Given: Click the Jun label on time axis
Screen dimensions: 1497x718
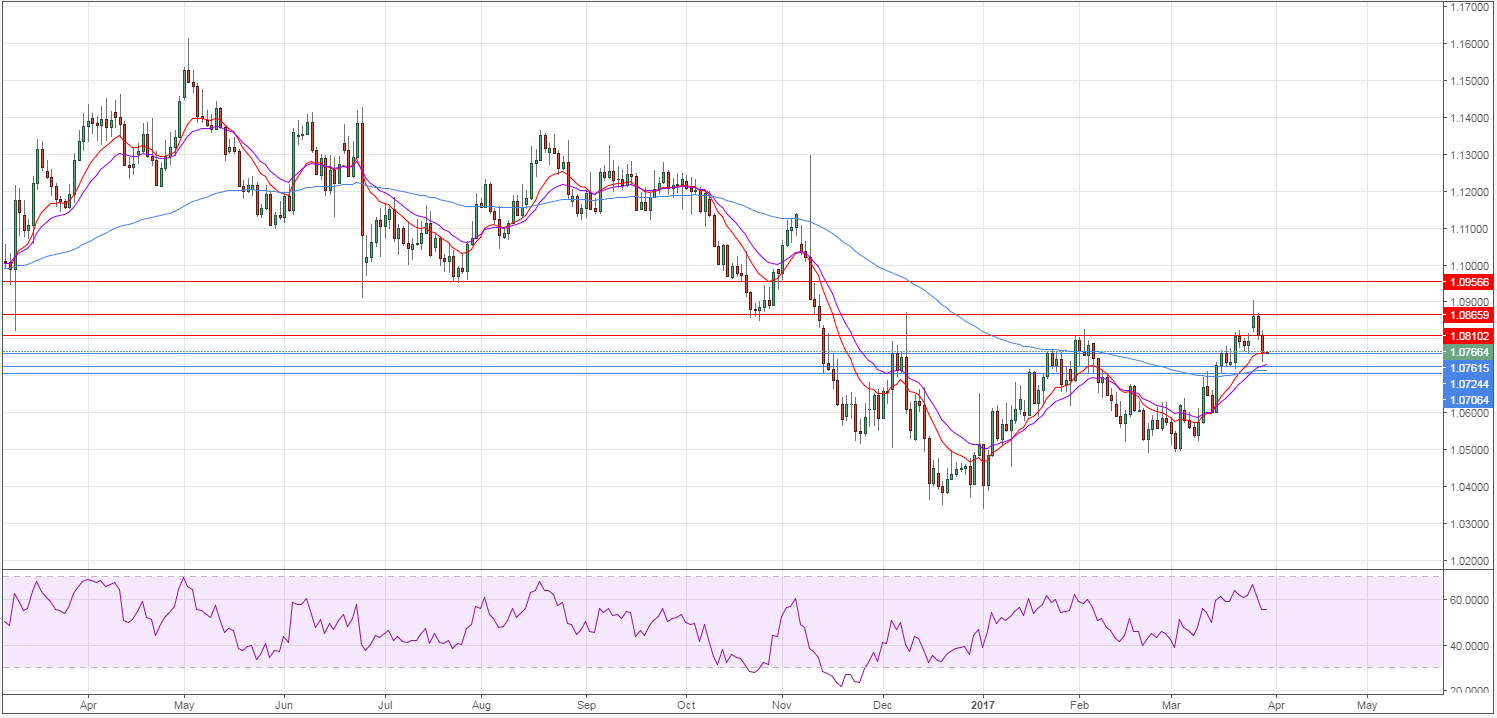Looking at the screenshot, I should tap(283, 706).
